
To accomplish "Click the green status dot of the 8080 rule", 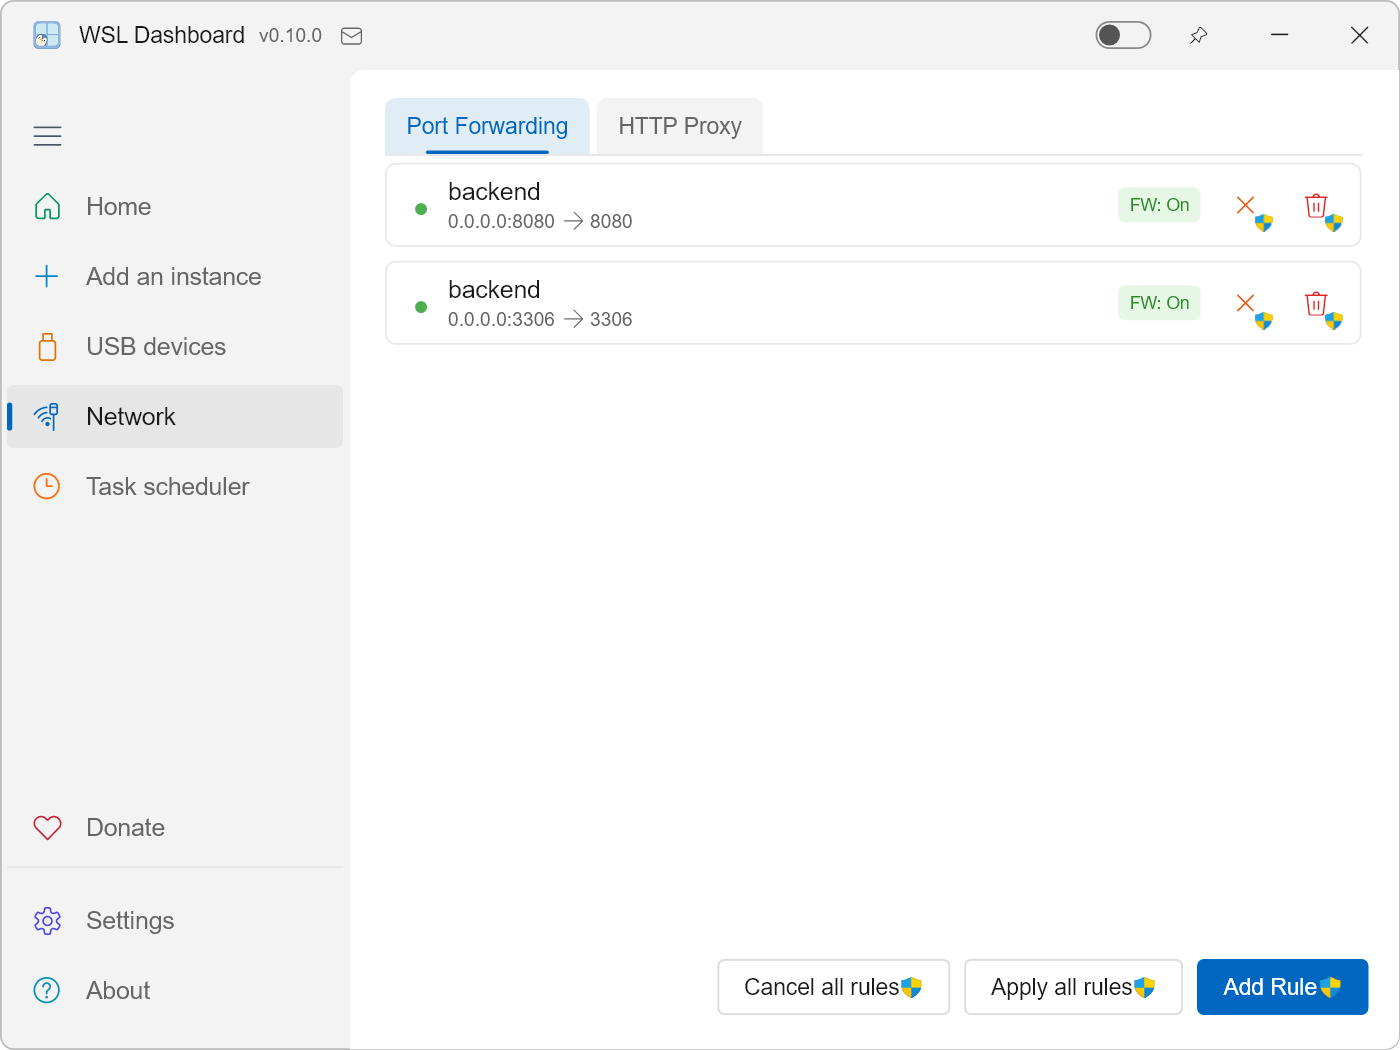I will point(421,209).
